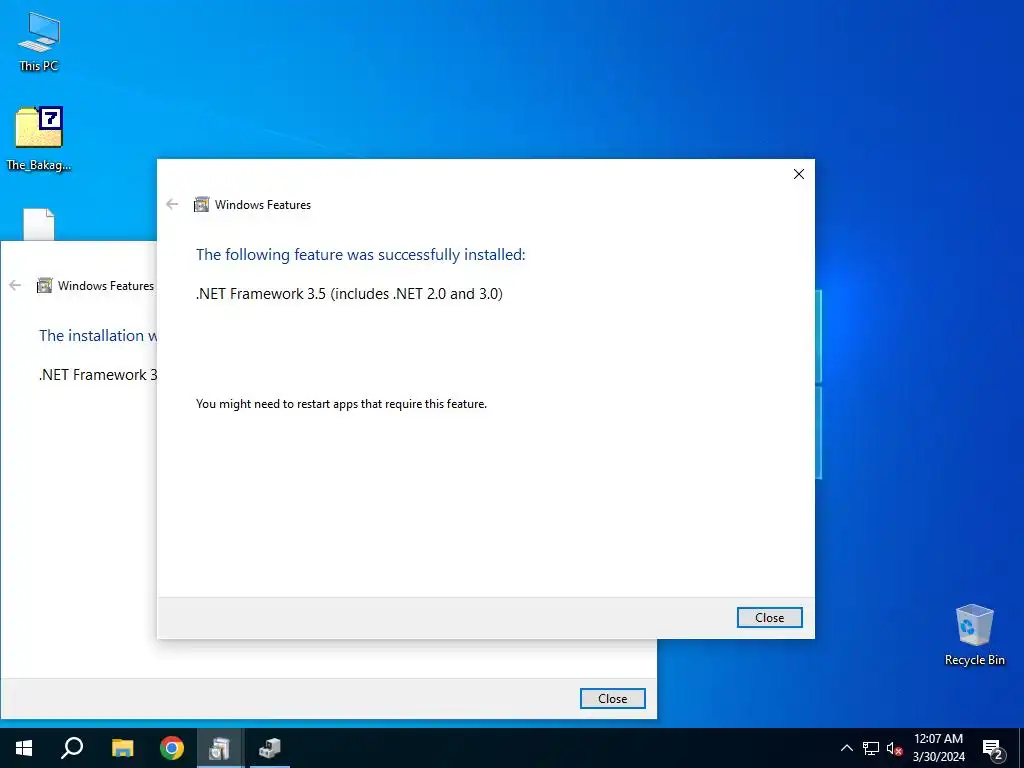Click Windows Features icon in front dialog header
The width and height of the screenshot is (1024, 768).
(x=202, y=204)
